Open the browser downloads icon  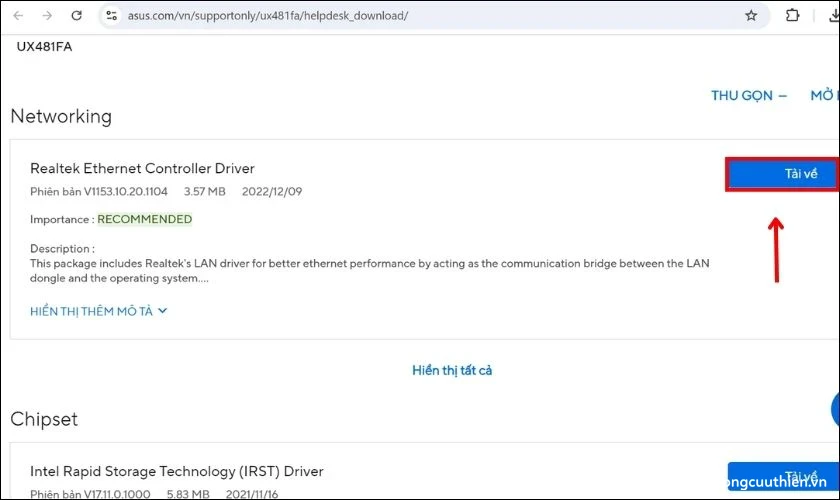(834, 16)
